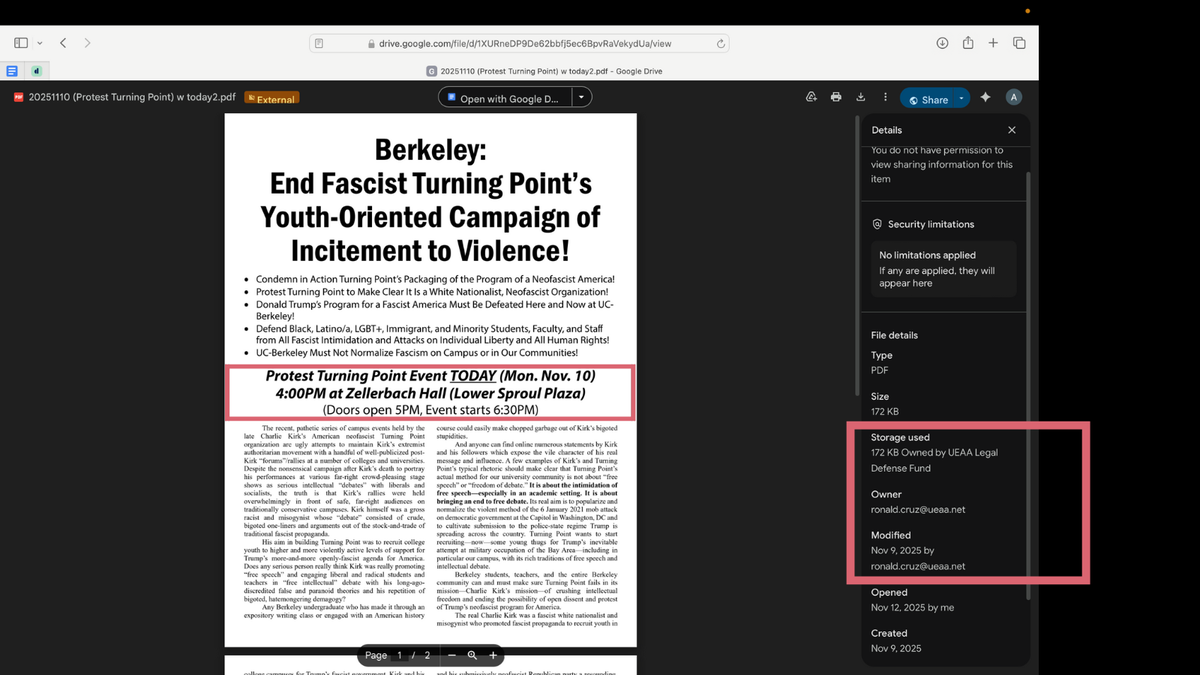1200x675 pixels.
Task: Open the sidebar options chevron menu
Action: tap(39, 43)
